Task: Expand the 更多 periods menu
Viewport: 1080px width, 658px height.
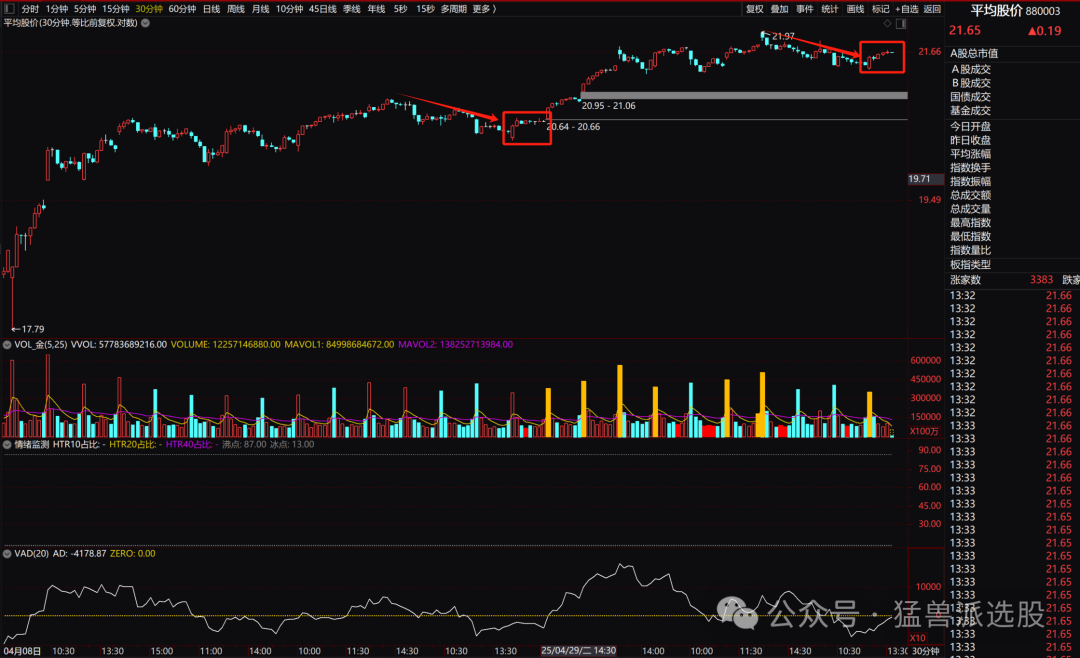Action: pos(484,9)
